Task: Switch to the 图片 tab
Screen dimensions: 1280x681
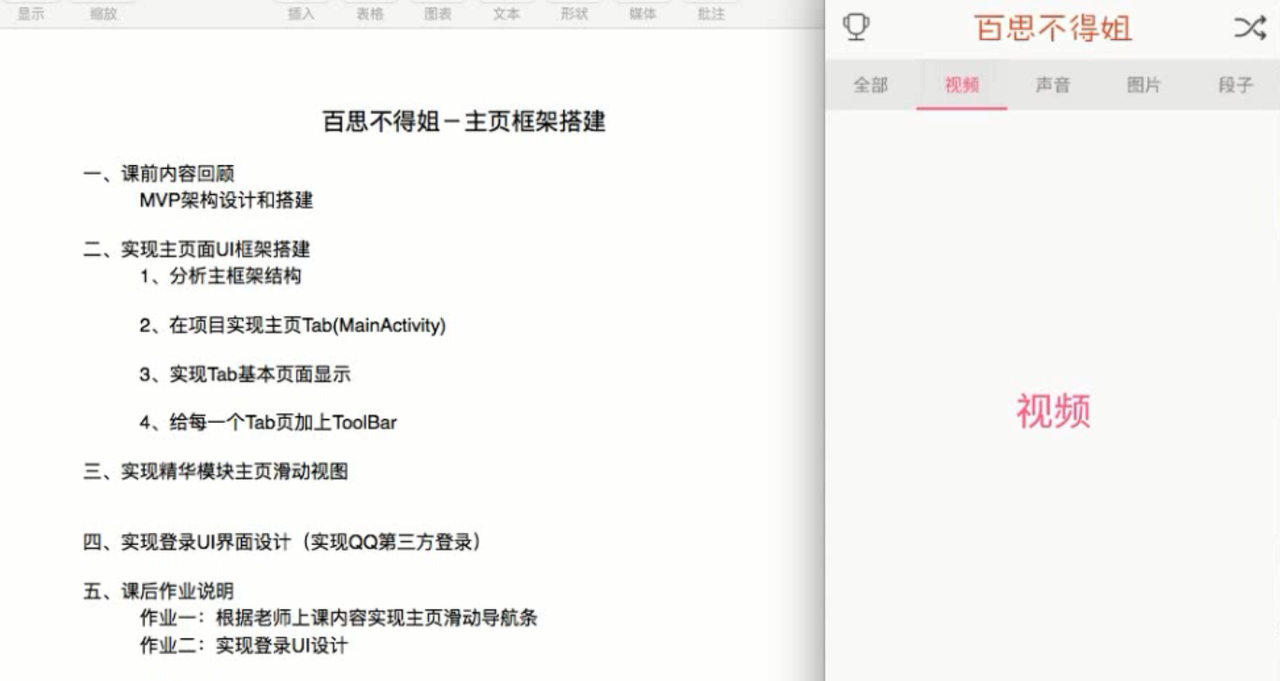Action: [1143, 85]
